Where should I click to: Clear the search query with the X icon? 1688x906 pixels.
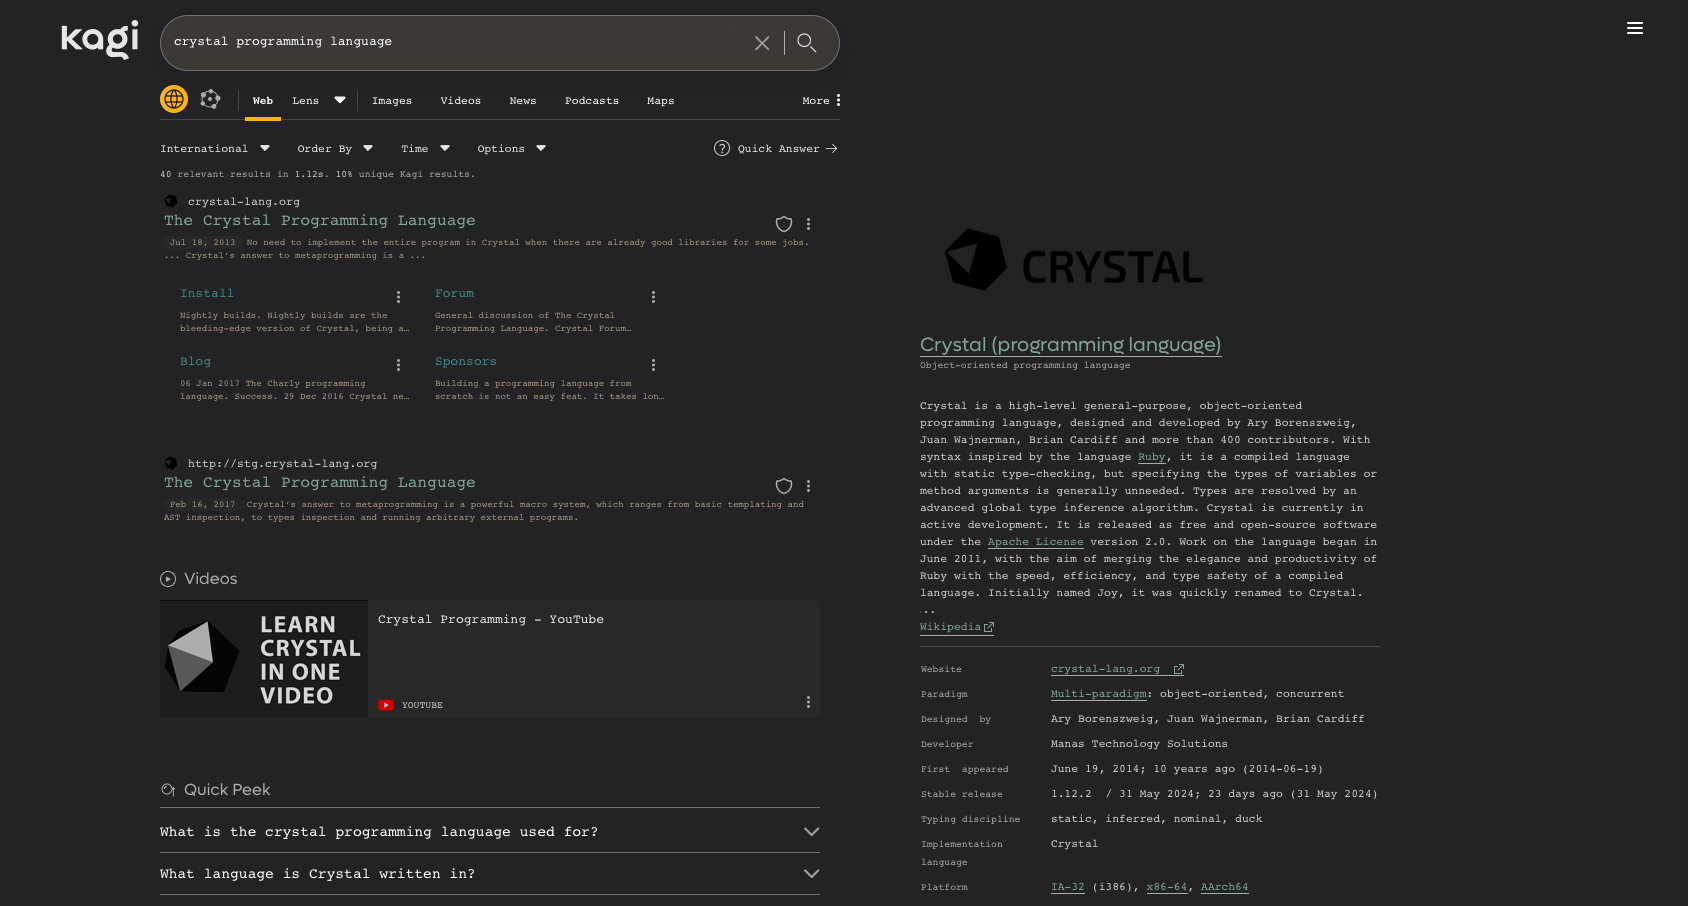[x=762, y=43]
